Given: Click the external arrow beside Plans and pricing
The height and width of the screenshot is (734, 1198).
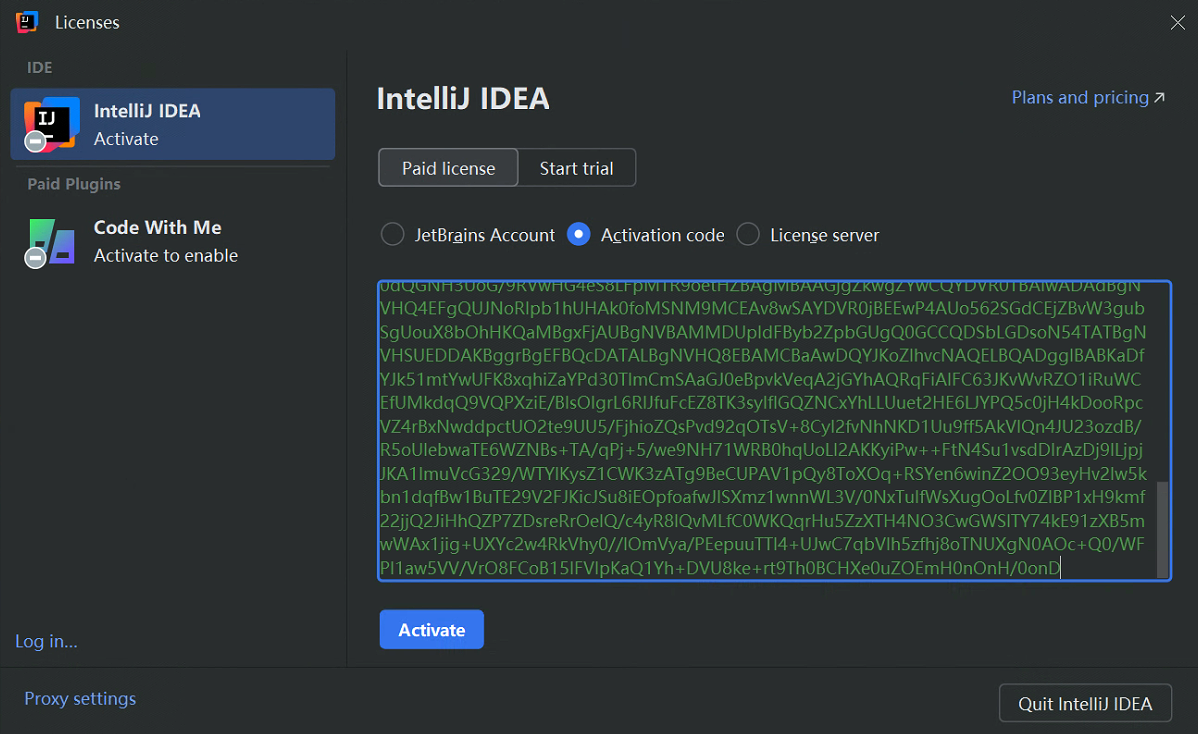Looking at the screenshot, I should (x=1160, y=98).
